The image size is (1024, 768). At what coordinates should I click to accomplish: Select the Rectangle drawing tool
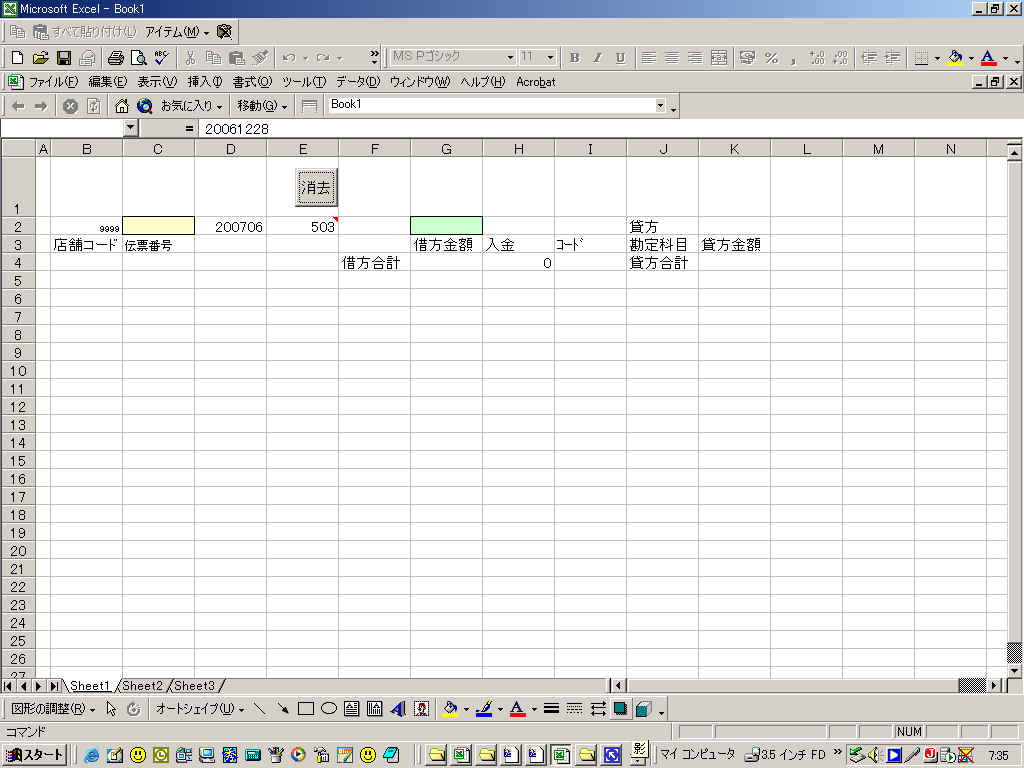click(x=306, y=709)
